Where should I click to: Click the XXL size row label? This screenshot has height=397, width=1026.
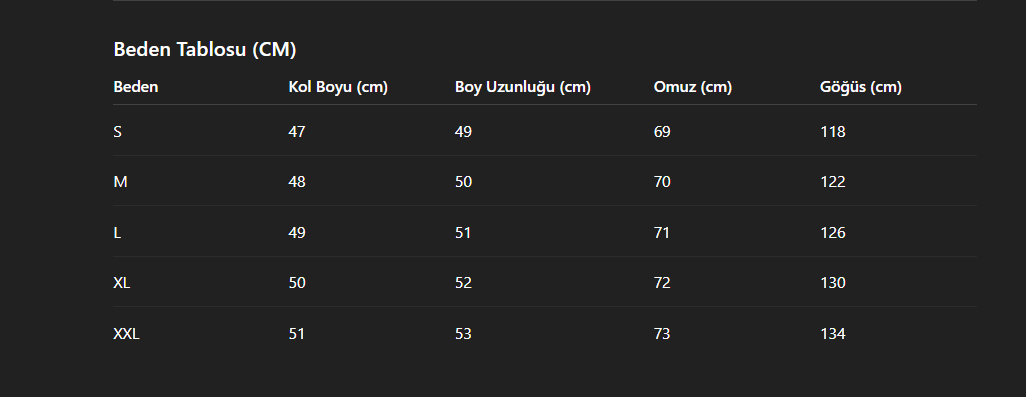point(126,334)
